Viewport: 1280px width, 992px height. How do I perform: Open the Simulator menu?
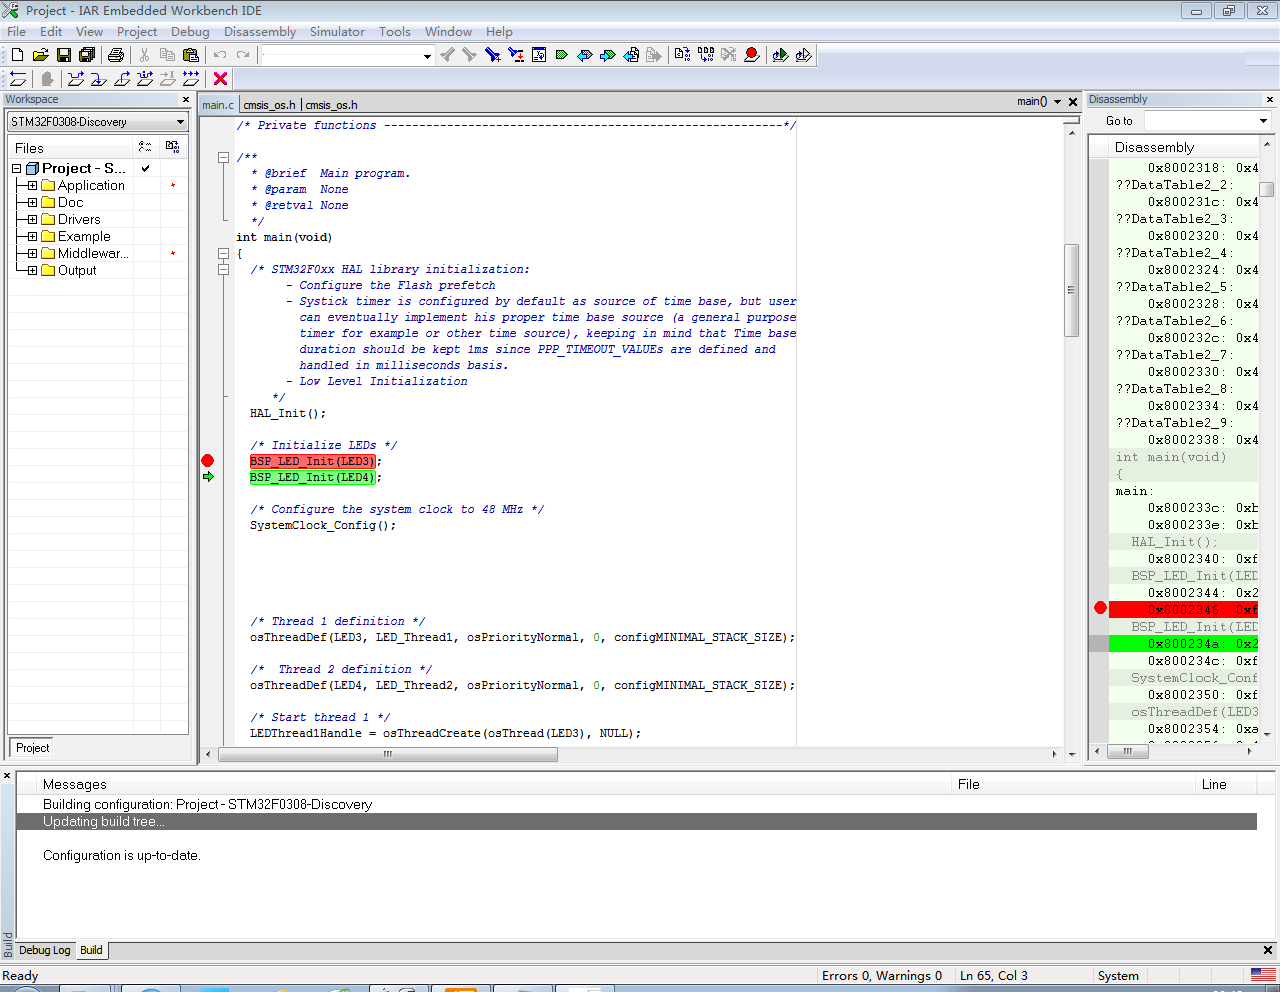pos(337,32)
